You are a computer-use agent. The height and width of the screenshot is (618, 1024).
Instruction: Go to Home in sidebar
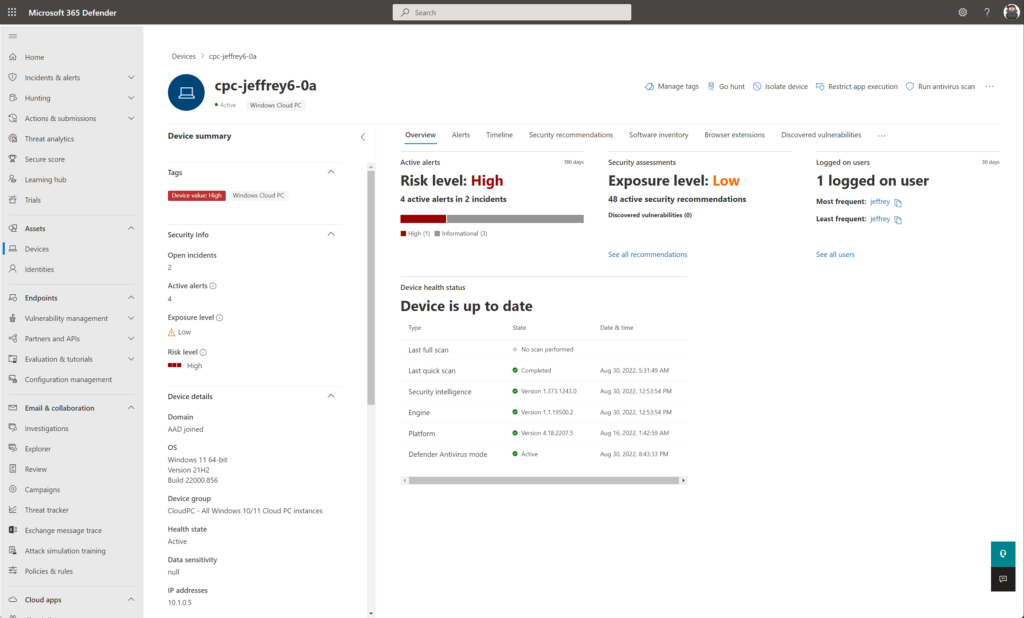34,57
